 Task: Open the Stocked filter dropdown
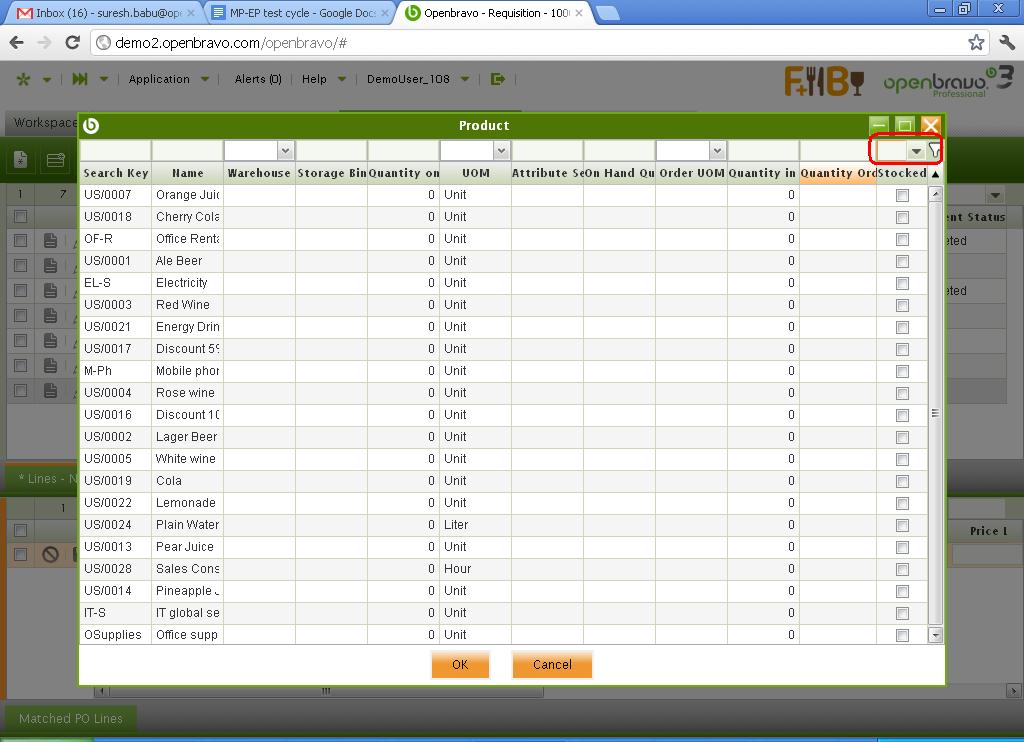tap(916, 151)
